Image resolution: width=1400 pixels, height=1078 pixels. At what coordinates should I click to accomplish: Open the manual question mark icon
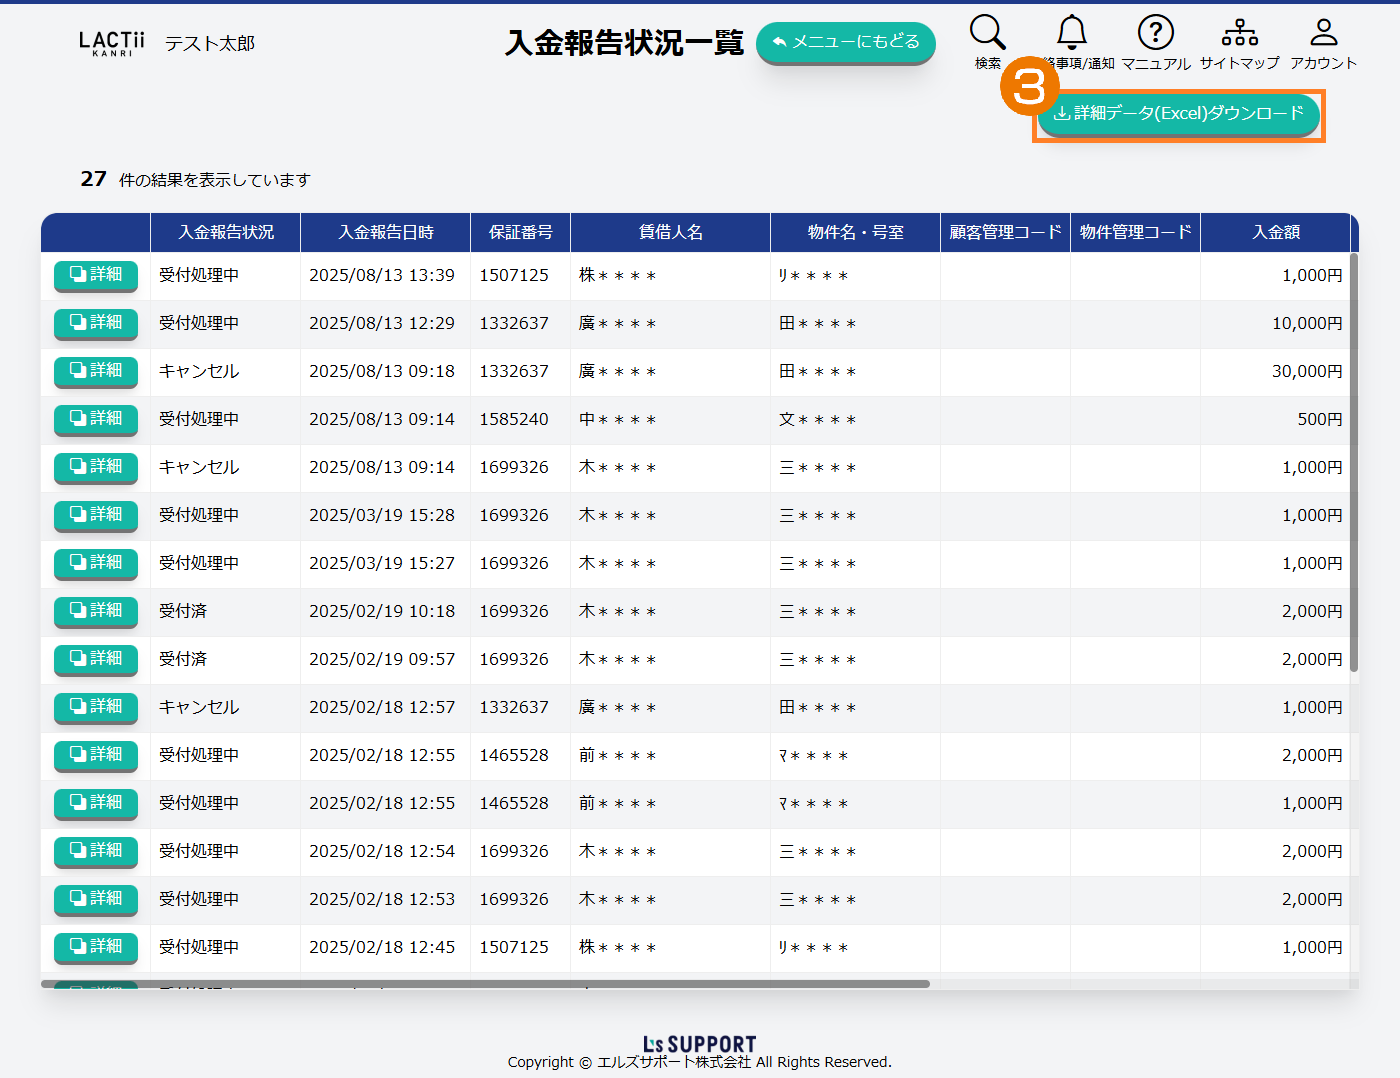tap(1155, 34)
